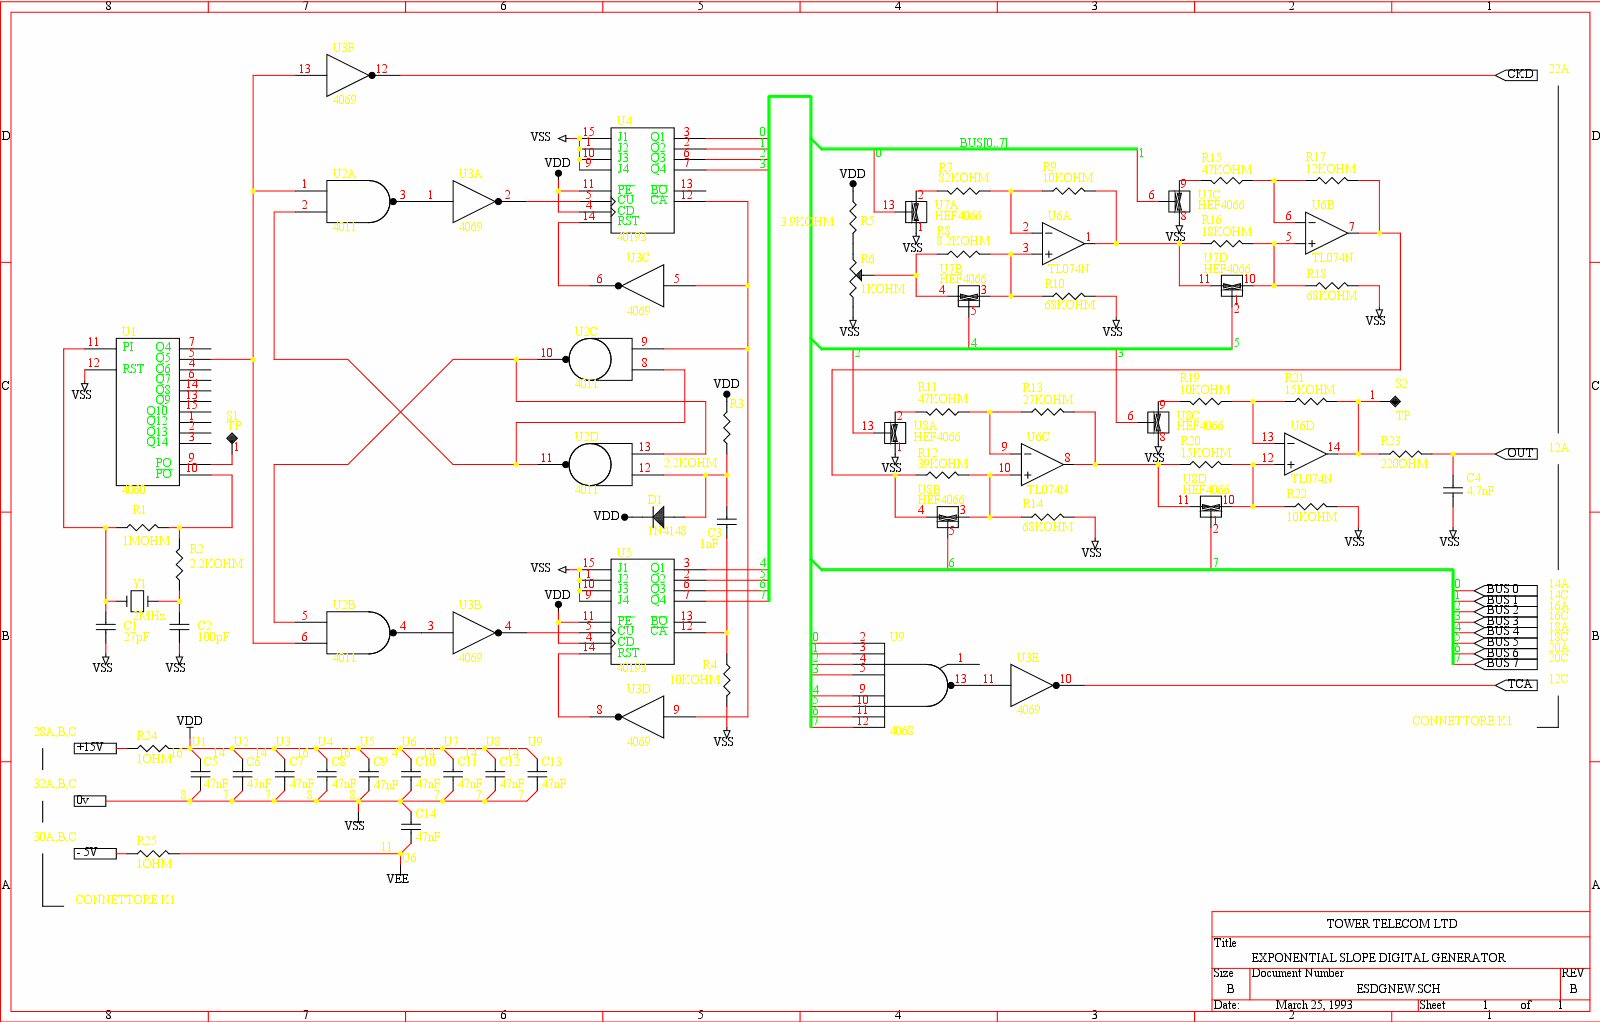Click the C3 1nF capacitor symbol
Image resolution: width=1600 pixels, height=1022 pixels.
point(727,522)
